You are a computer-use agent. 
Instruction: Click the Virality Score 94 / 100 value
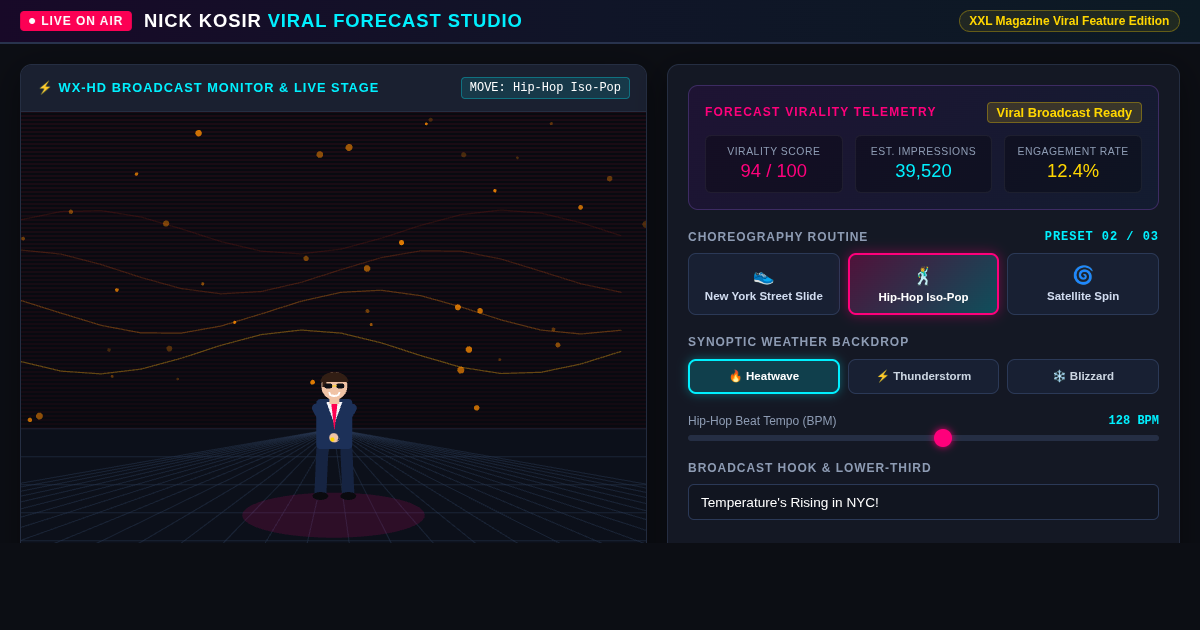[773, 171]
